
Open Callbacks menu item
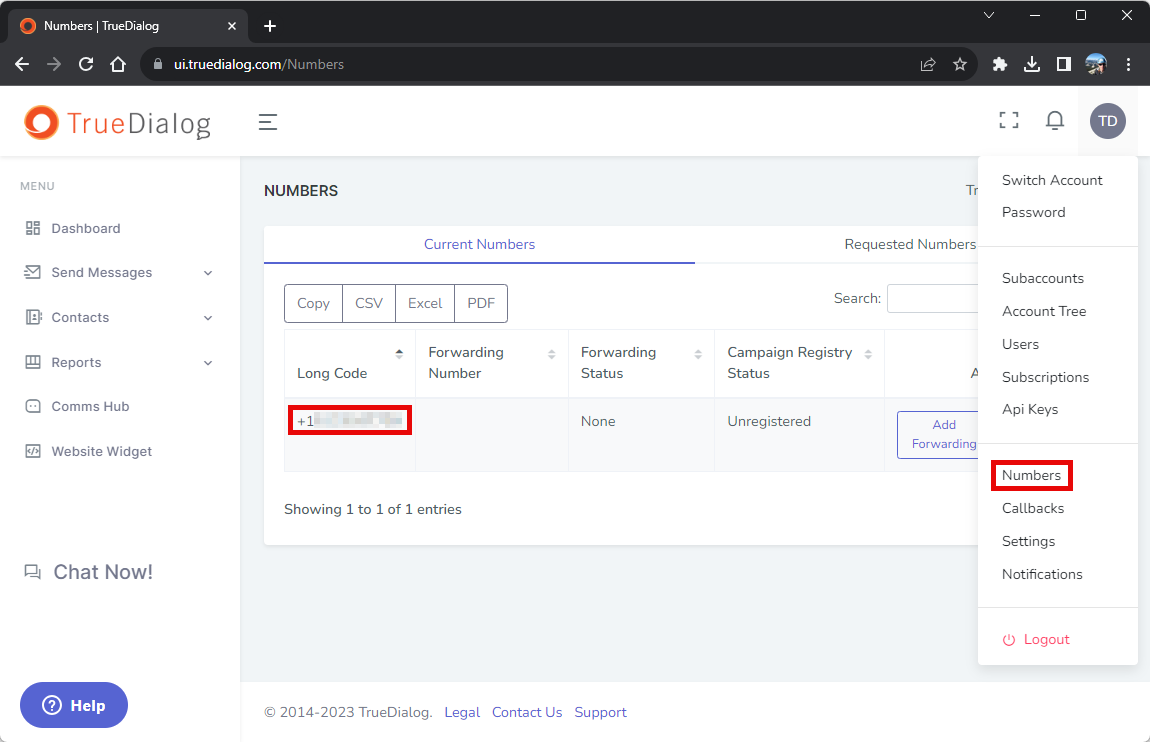click(1033, 509)
